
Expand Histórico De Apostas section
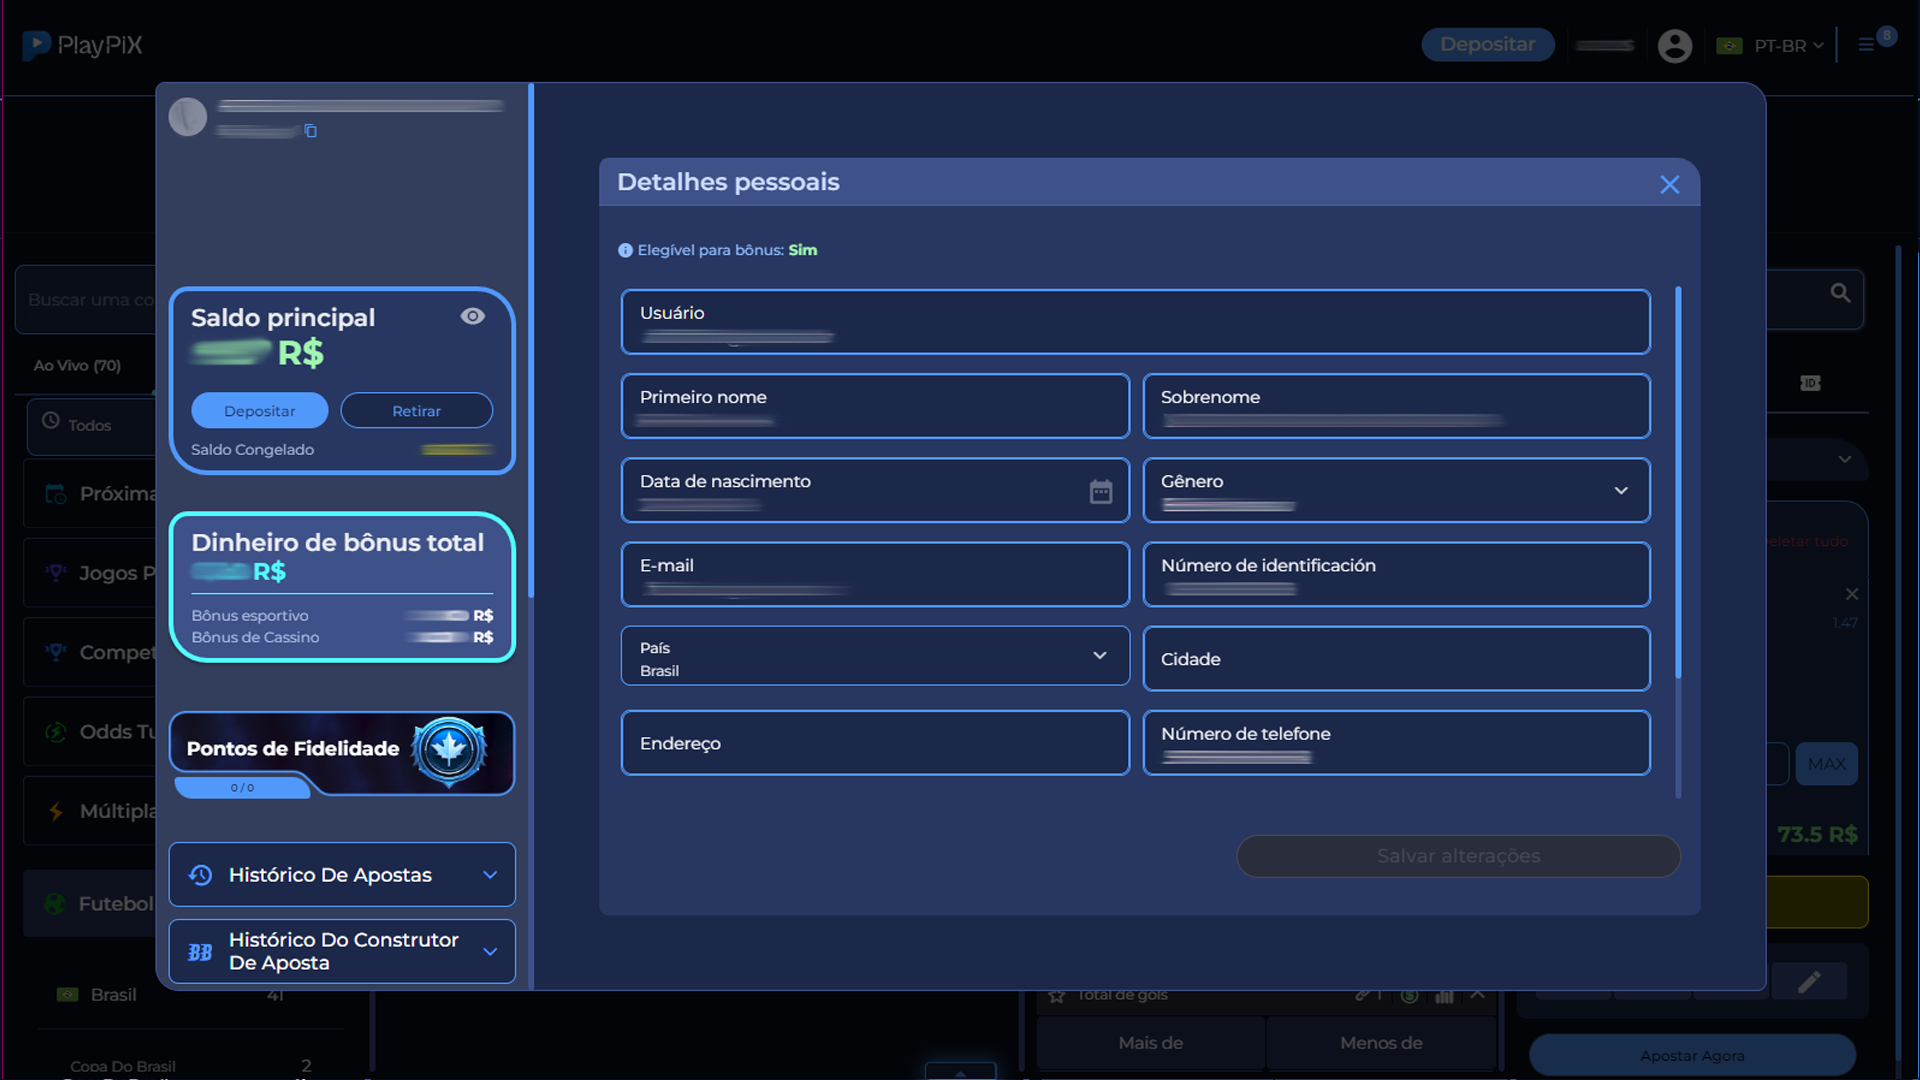click(x=342, y=875)
